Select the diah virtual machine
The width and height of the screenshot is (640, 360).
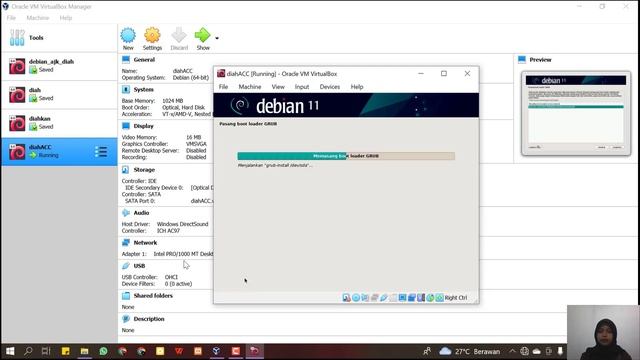pyautogui.click(x=59, y=95)
